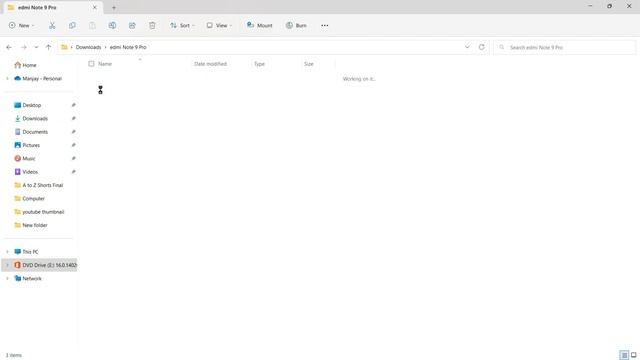Toggle the select all checkbox
The width and height of the screenshot is (640, 360).
point(91,64)
